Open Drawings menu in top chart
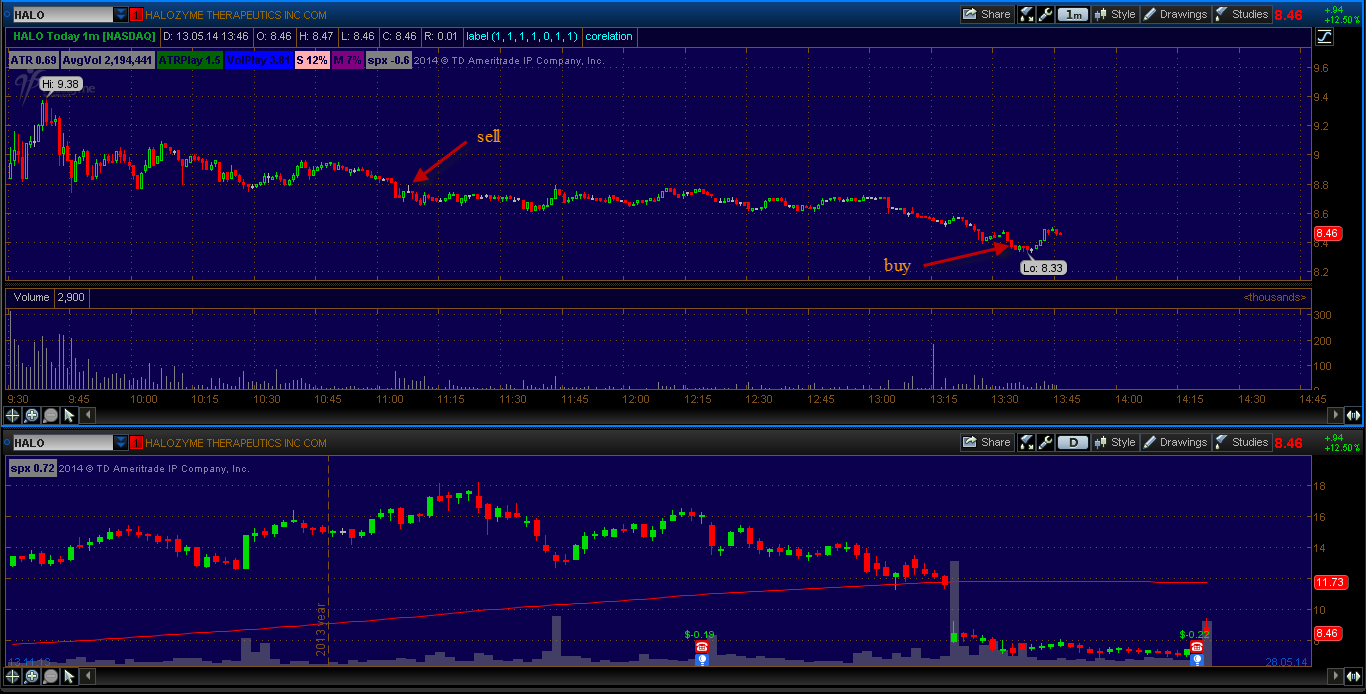 pyautogui.click(x=1175, y=14)
